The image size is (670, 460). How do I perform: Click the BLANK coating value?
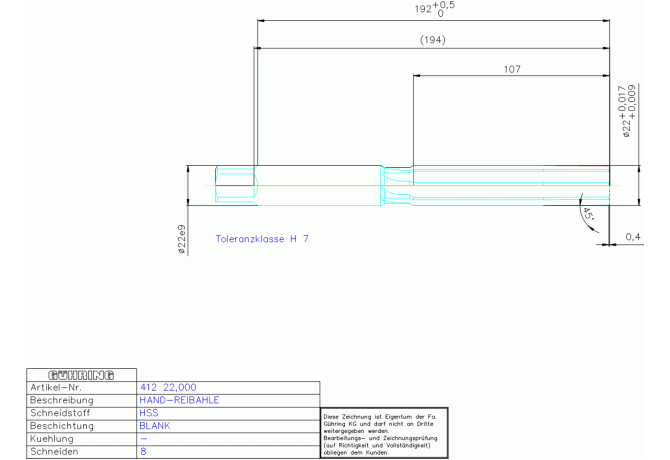point(155,426)
